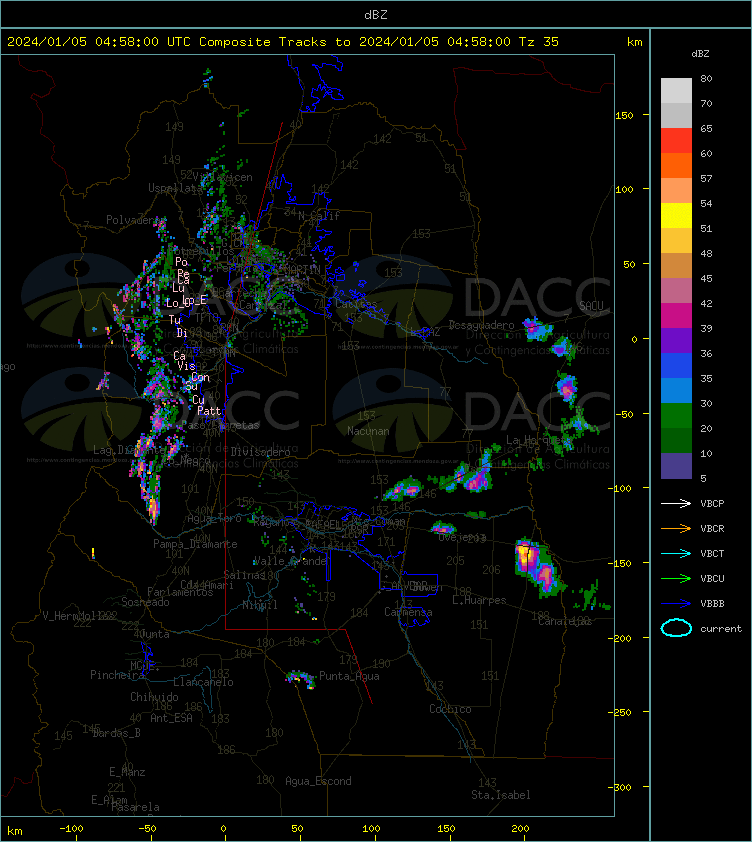The width and height of the screenshot is (752, 842).
Task: Click the 'VBBB' legend label
Action: click(x=712, y=604)
